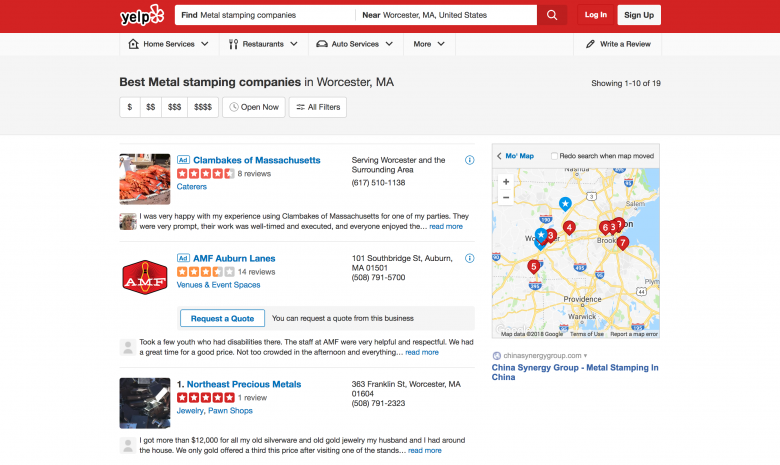Click Clambakes reviewer avatar photo

click(128, 221)
